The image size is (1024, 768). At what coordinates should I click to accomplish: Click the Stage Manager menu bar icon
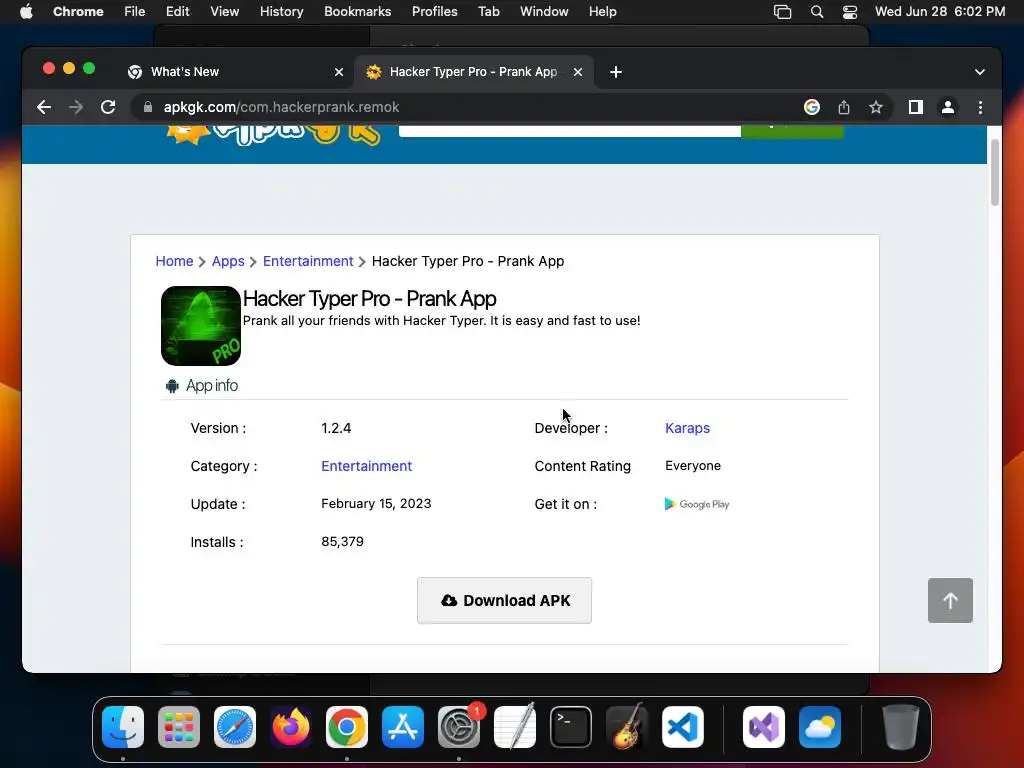pos(782,12)
